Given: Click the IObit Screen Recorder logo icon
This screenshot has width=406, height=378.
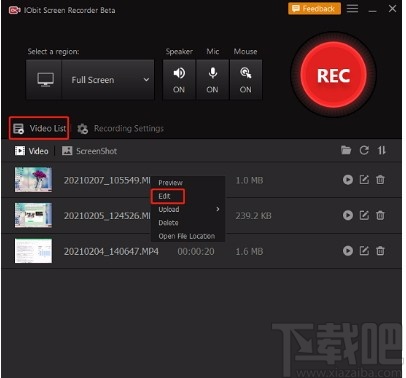Looking at the screenshot, I should click(14, 10).
